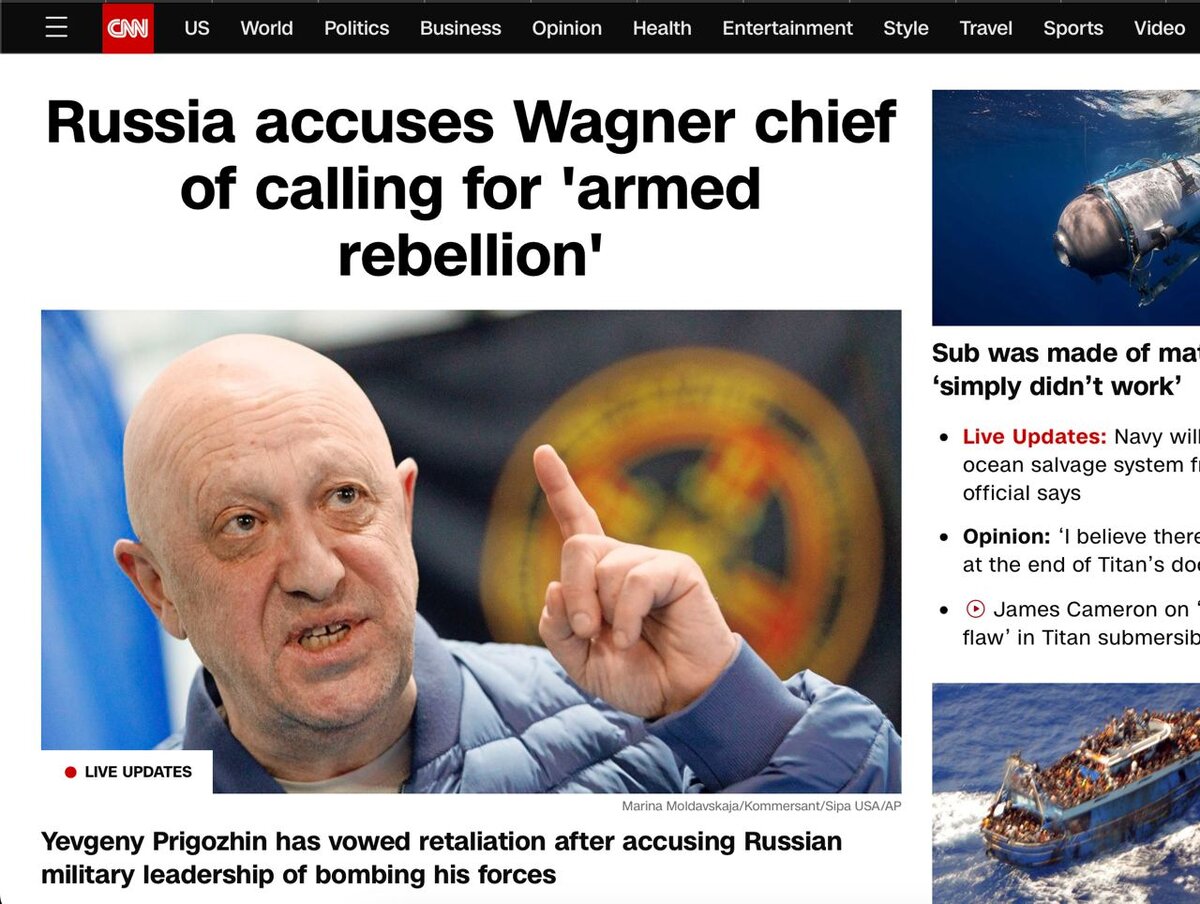Go to the Politics section
Screen dimensions: 1200x904
point(356,28)
